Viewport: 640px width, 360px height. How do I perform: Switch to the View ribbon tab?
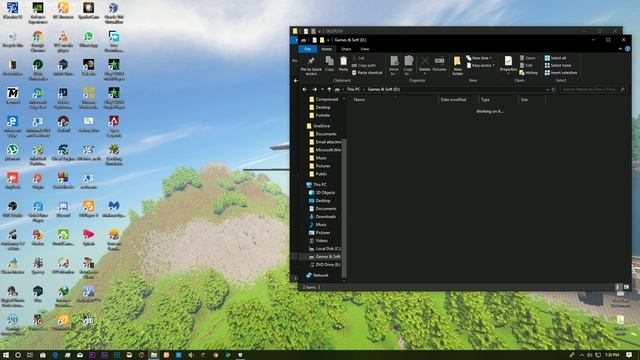364,49
